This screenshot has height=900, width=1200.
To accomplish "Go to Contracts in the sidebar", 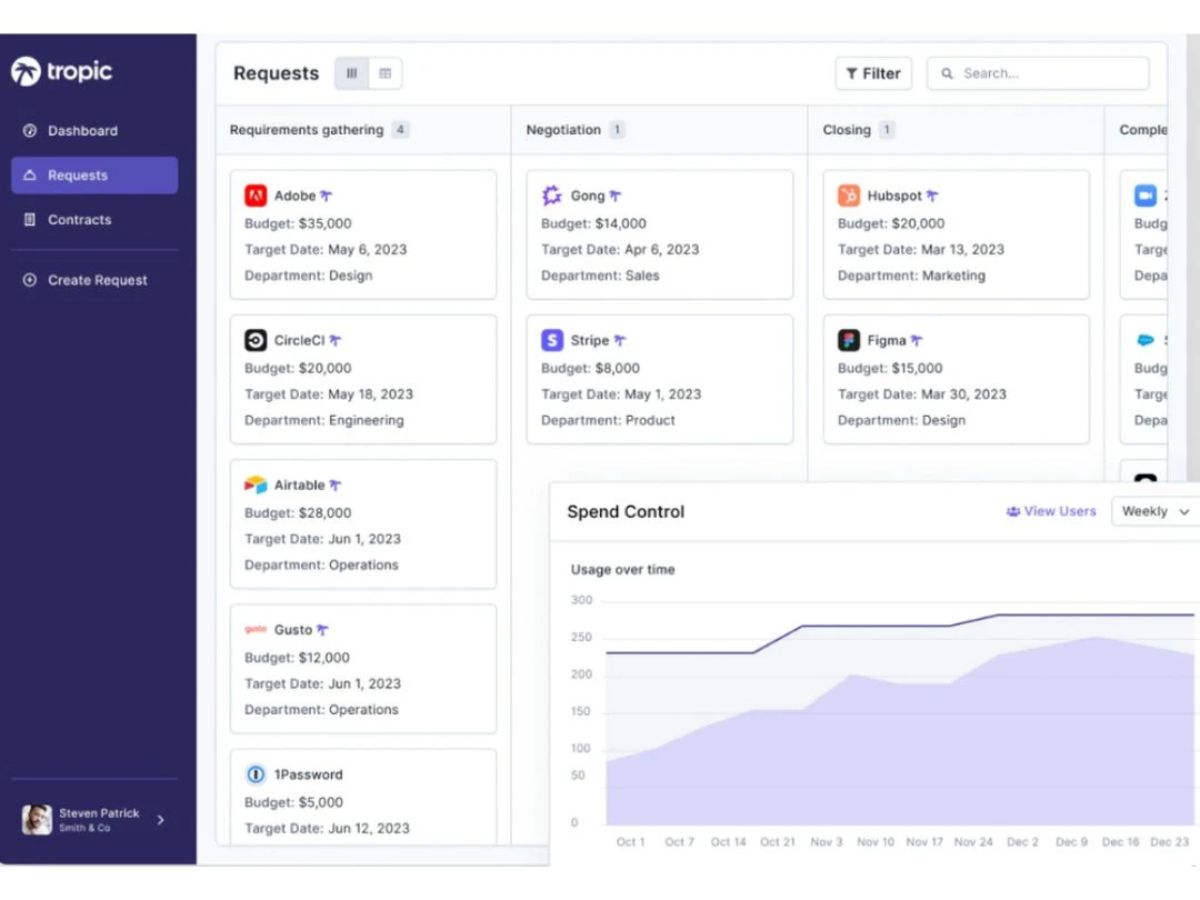I will pos(95,220).
